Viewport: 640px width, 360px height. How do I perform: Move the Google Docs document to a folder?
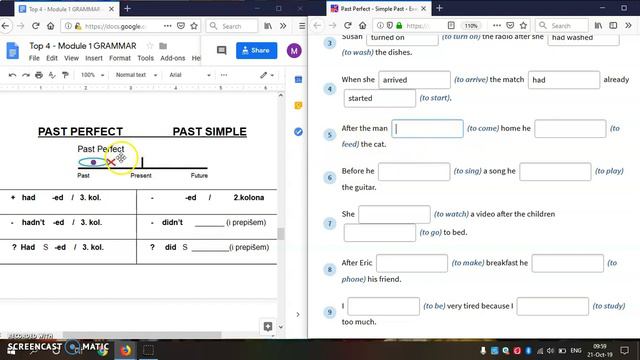click(x=163, y=46)
